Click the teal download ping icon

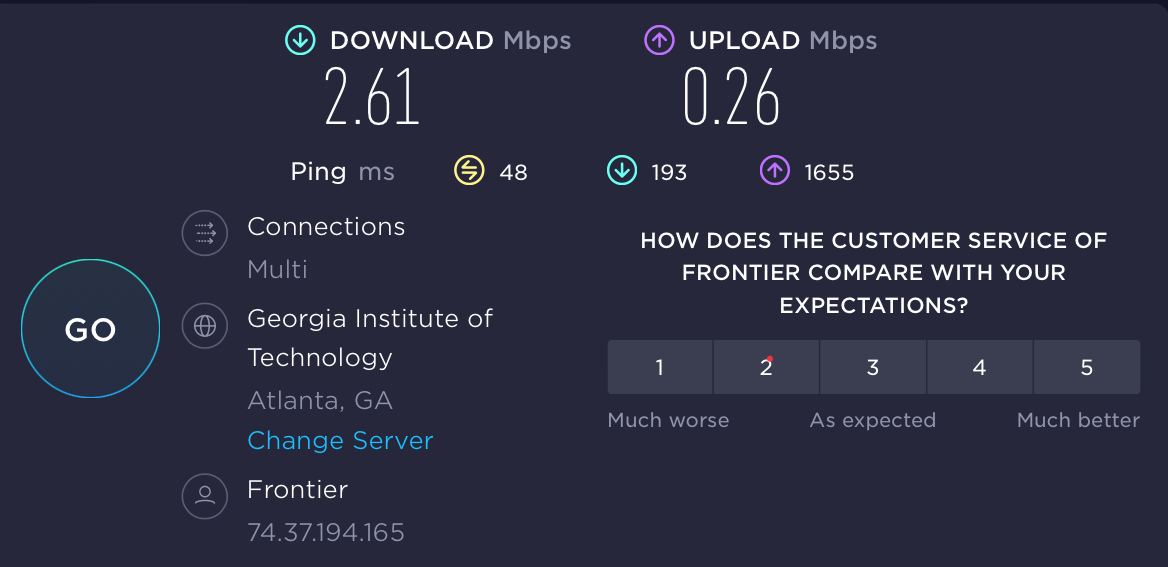coord(621,172)
